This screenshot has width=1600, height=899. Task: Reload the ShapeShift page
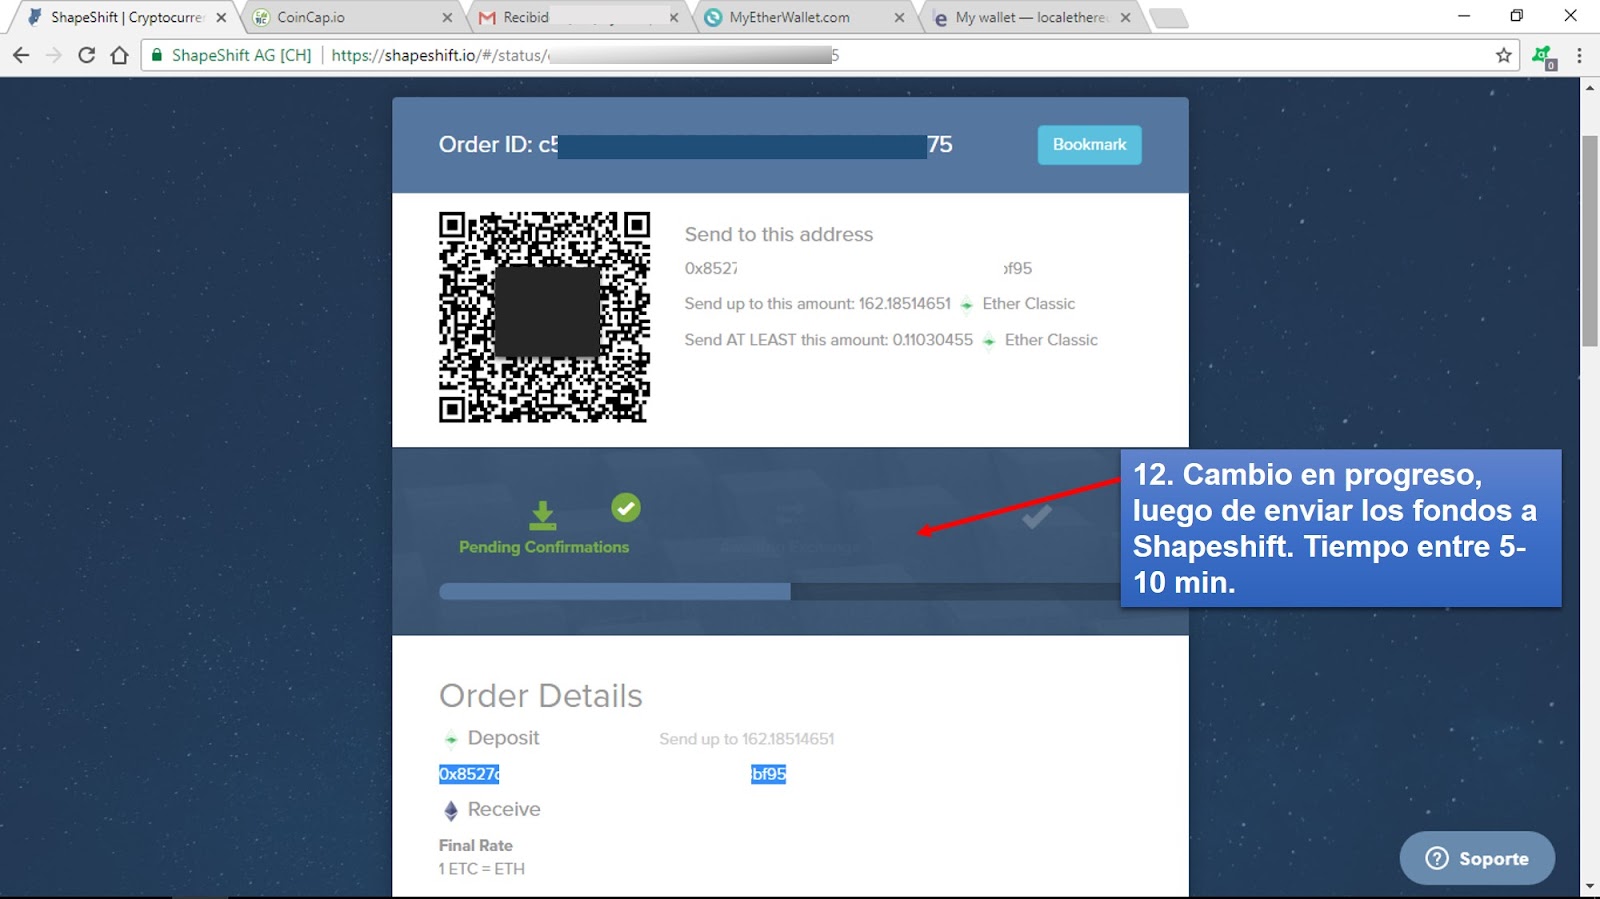click(87, 55)
